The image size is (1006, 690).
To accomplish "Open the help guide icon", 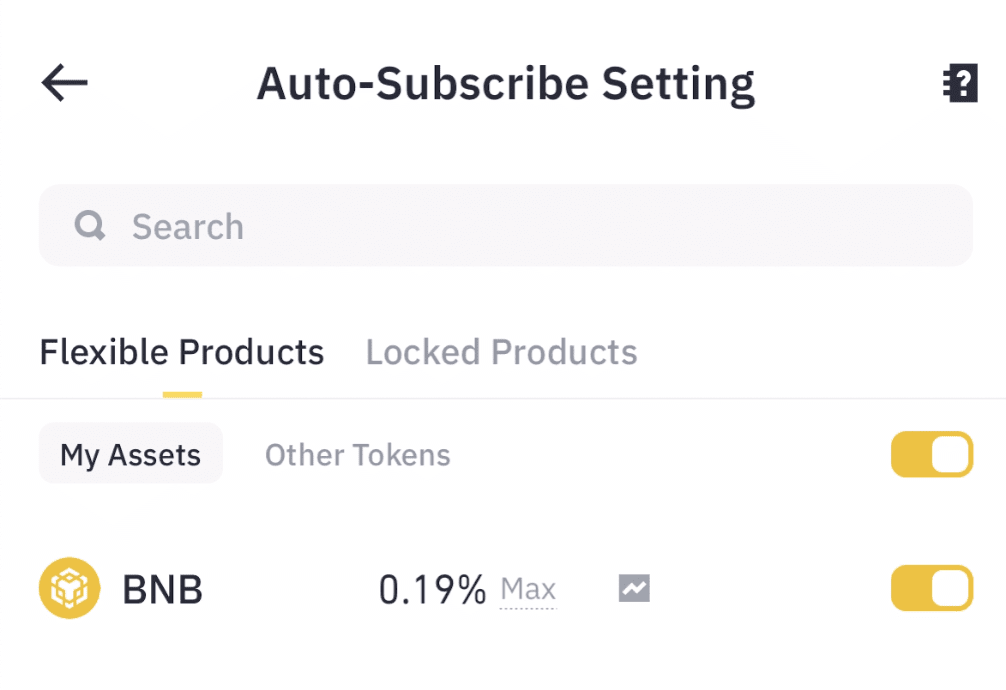I will 960,84.
